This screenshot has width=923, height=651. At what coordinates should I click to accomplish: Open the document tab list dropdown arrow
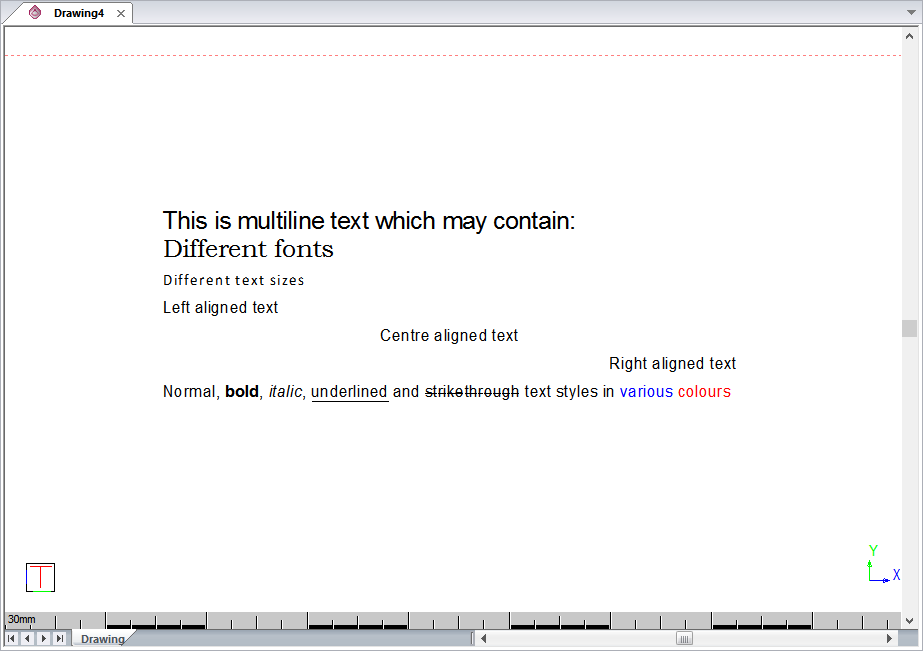click(x=910, y=13)
